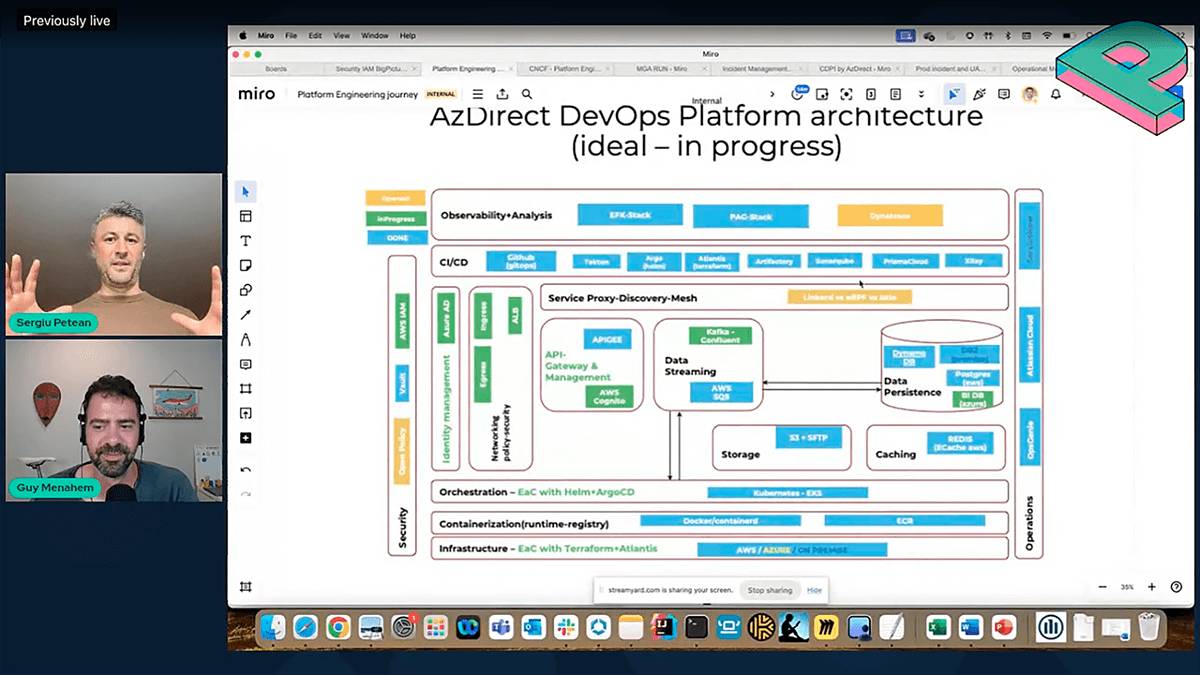Select the cursor tool in Miro's left toolbar
Viewport: 1200px width, 675px height.
tap(246, 191)
